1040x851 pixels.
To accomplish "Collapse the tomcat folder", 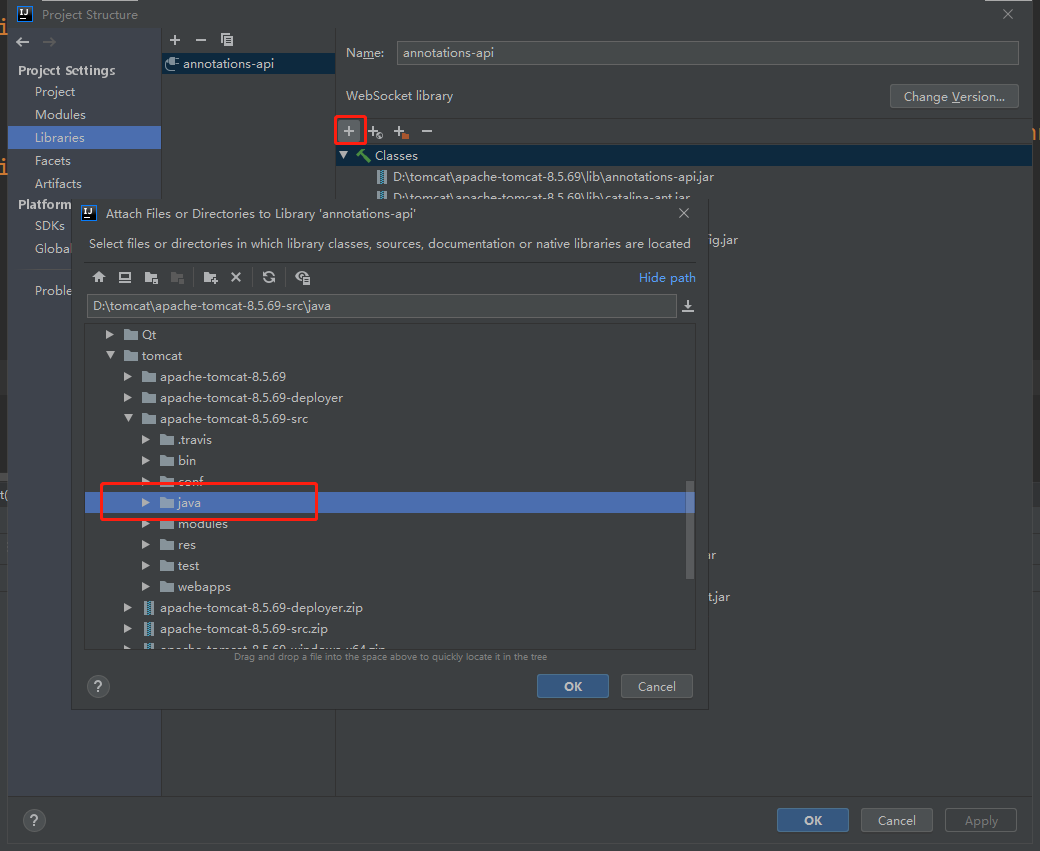I will click(110, 356).
